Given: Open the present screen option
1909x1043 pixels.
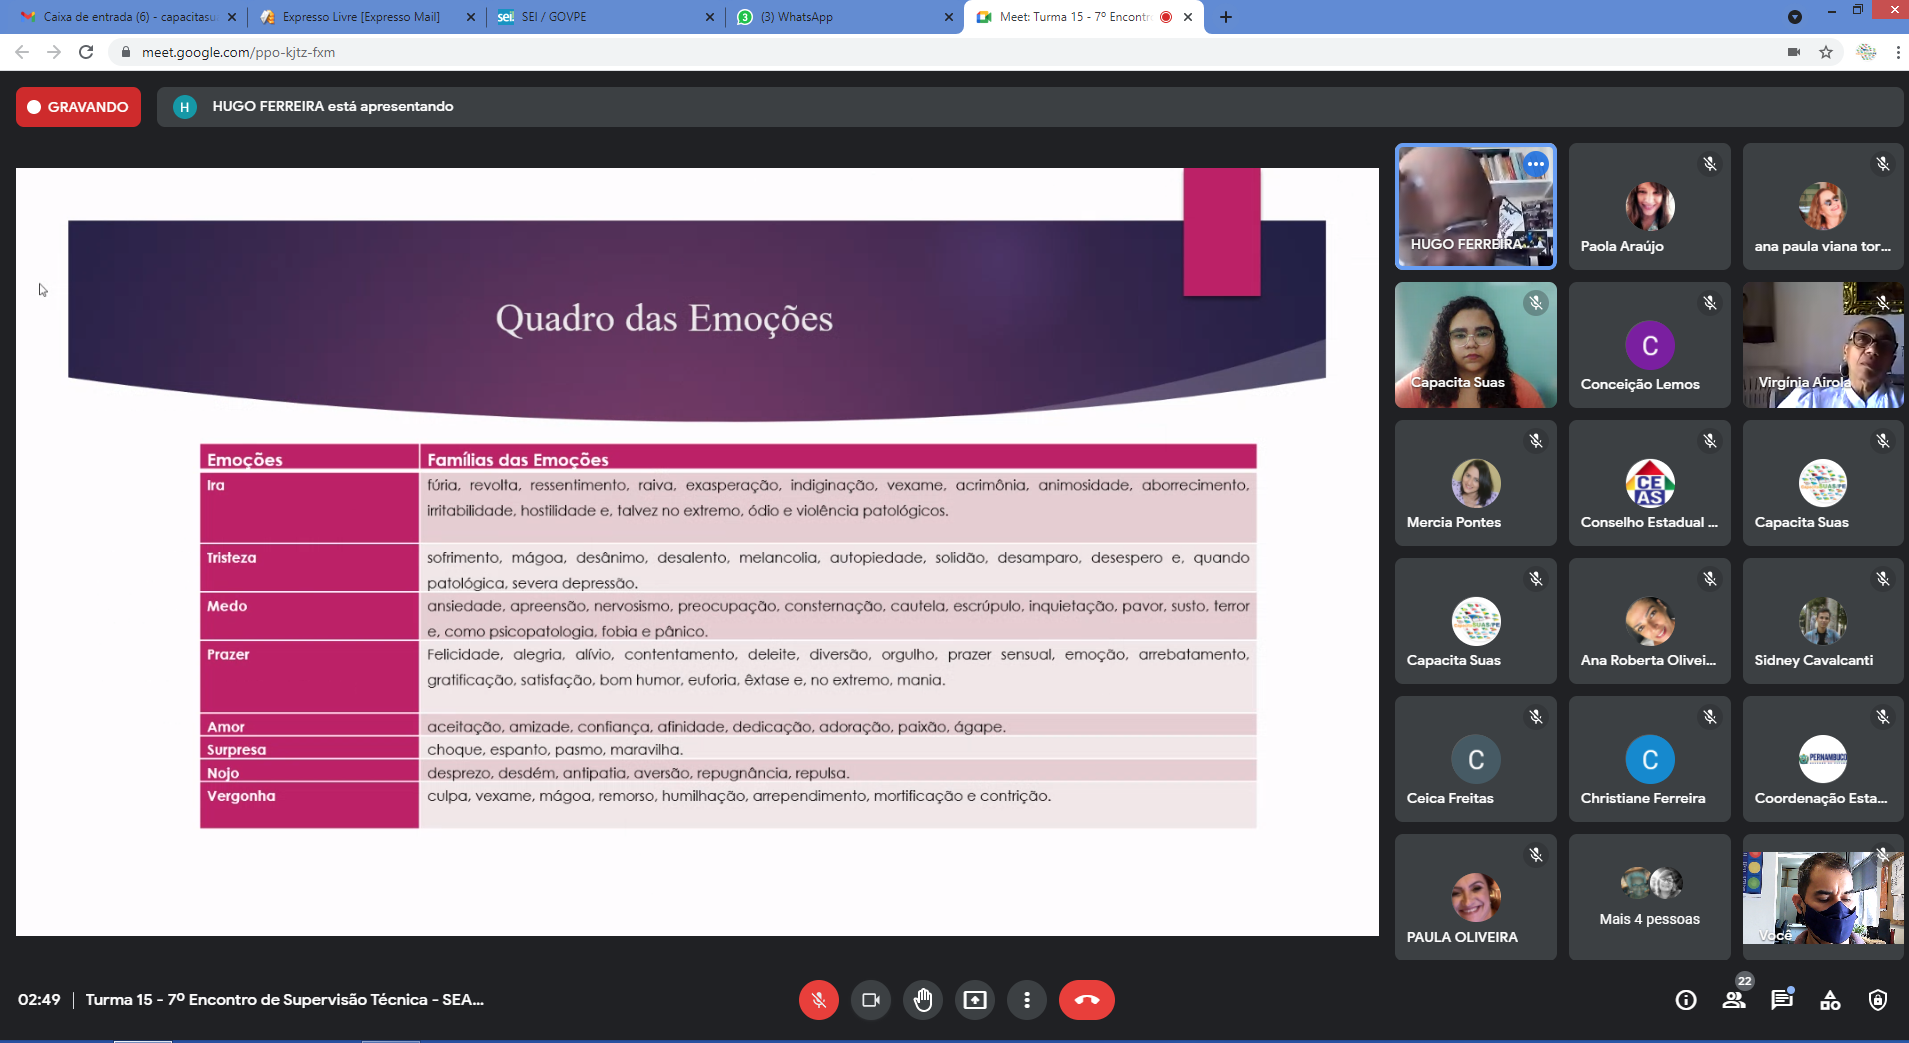Looking at the screenshot, I should click(974, 1000).
